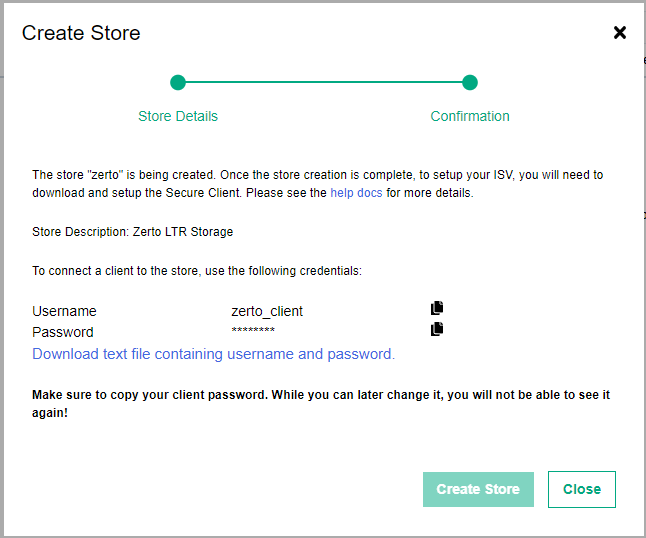Click the Create Store button
The height and width of the screenshot is (538, 646).
(478, 489)
